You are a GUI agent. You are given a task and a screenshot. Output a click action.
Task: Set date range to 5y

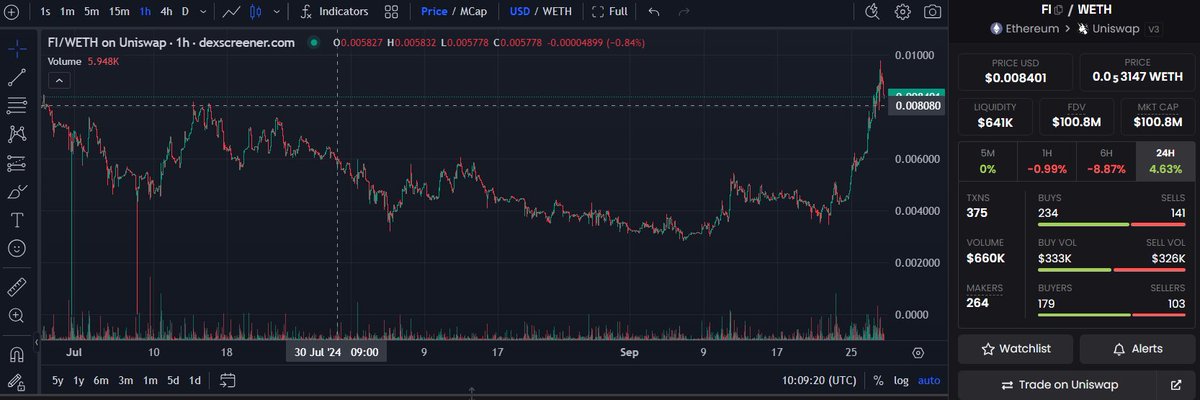(x=58, y=380)
